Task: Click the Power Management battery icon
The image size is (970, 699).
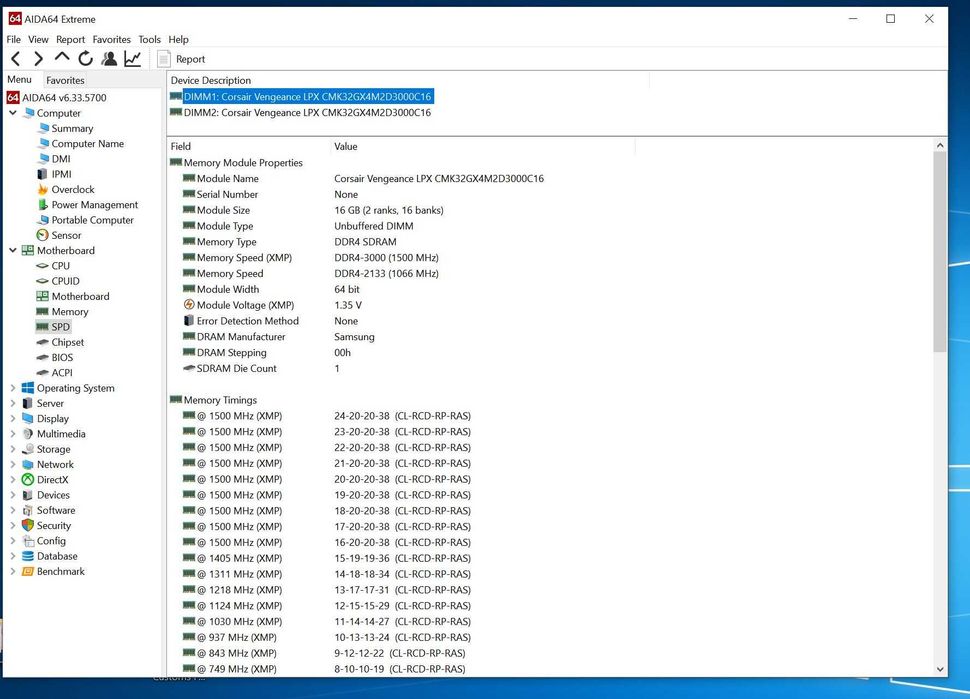Action: [43, 205]
